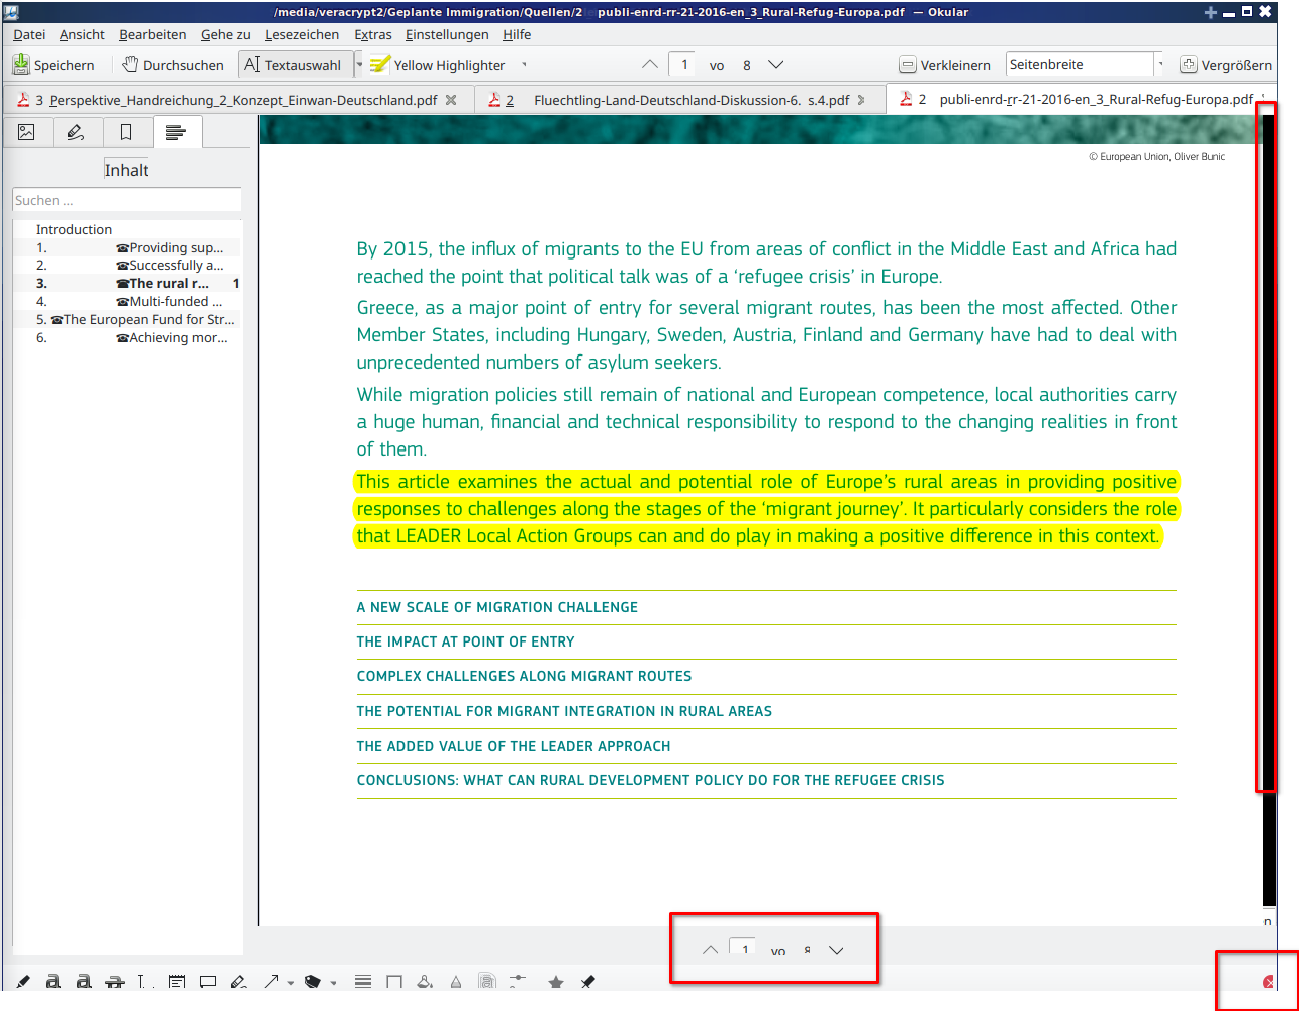This screenshot has width=1299, height=1011.
Task: Open the line width setting in annotation toolbar
Action: click(x=363, y=981)
